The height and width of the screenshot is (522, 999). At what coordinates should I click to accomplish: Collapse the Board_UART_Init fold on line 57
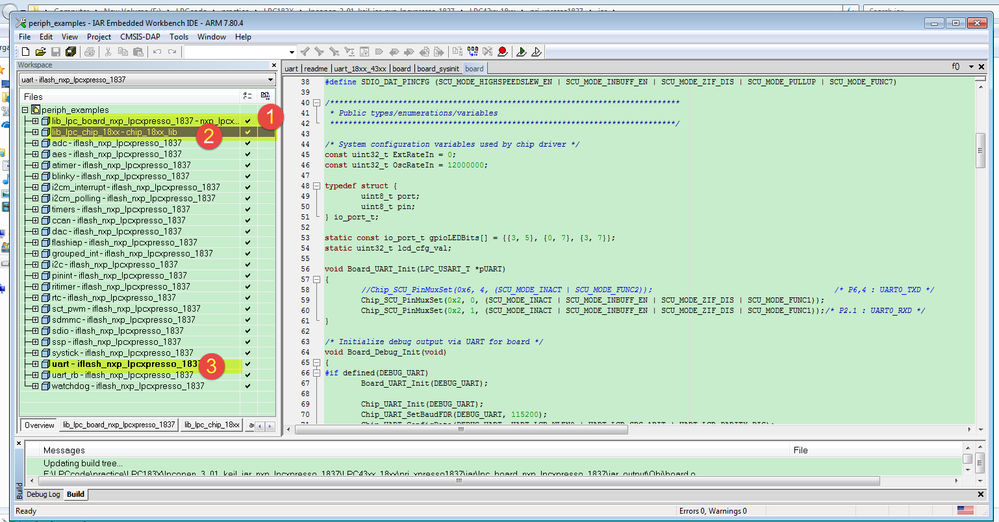[316, 279]
